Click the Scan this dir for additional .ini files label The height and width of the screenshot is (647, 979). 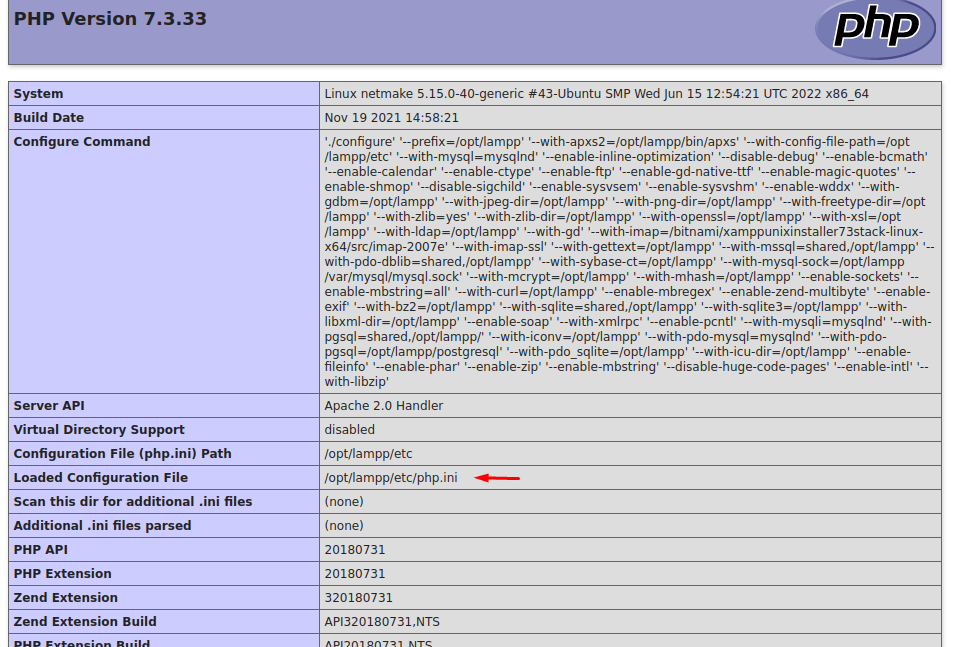[x=133, y=502]
